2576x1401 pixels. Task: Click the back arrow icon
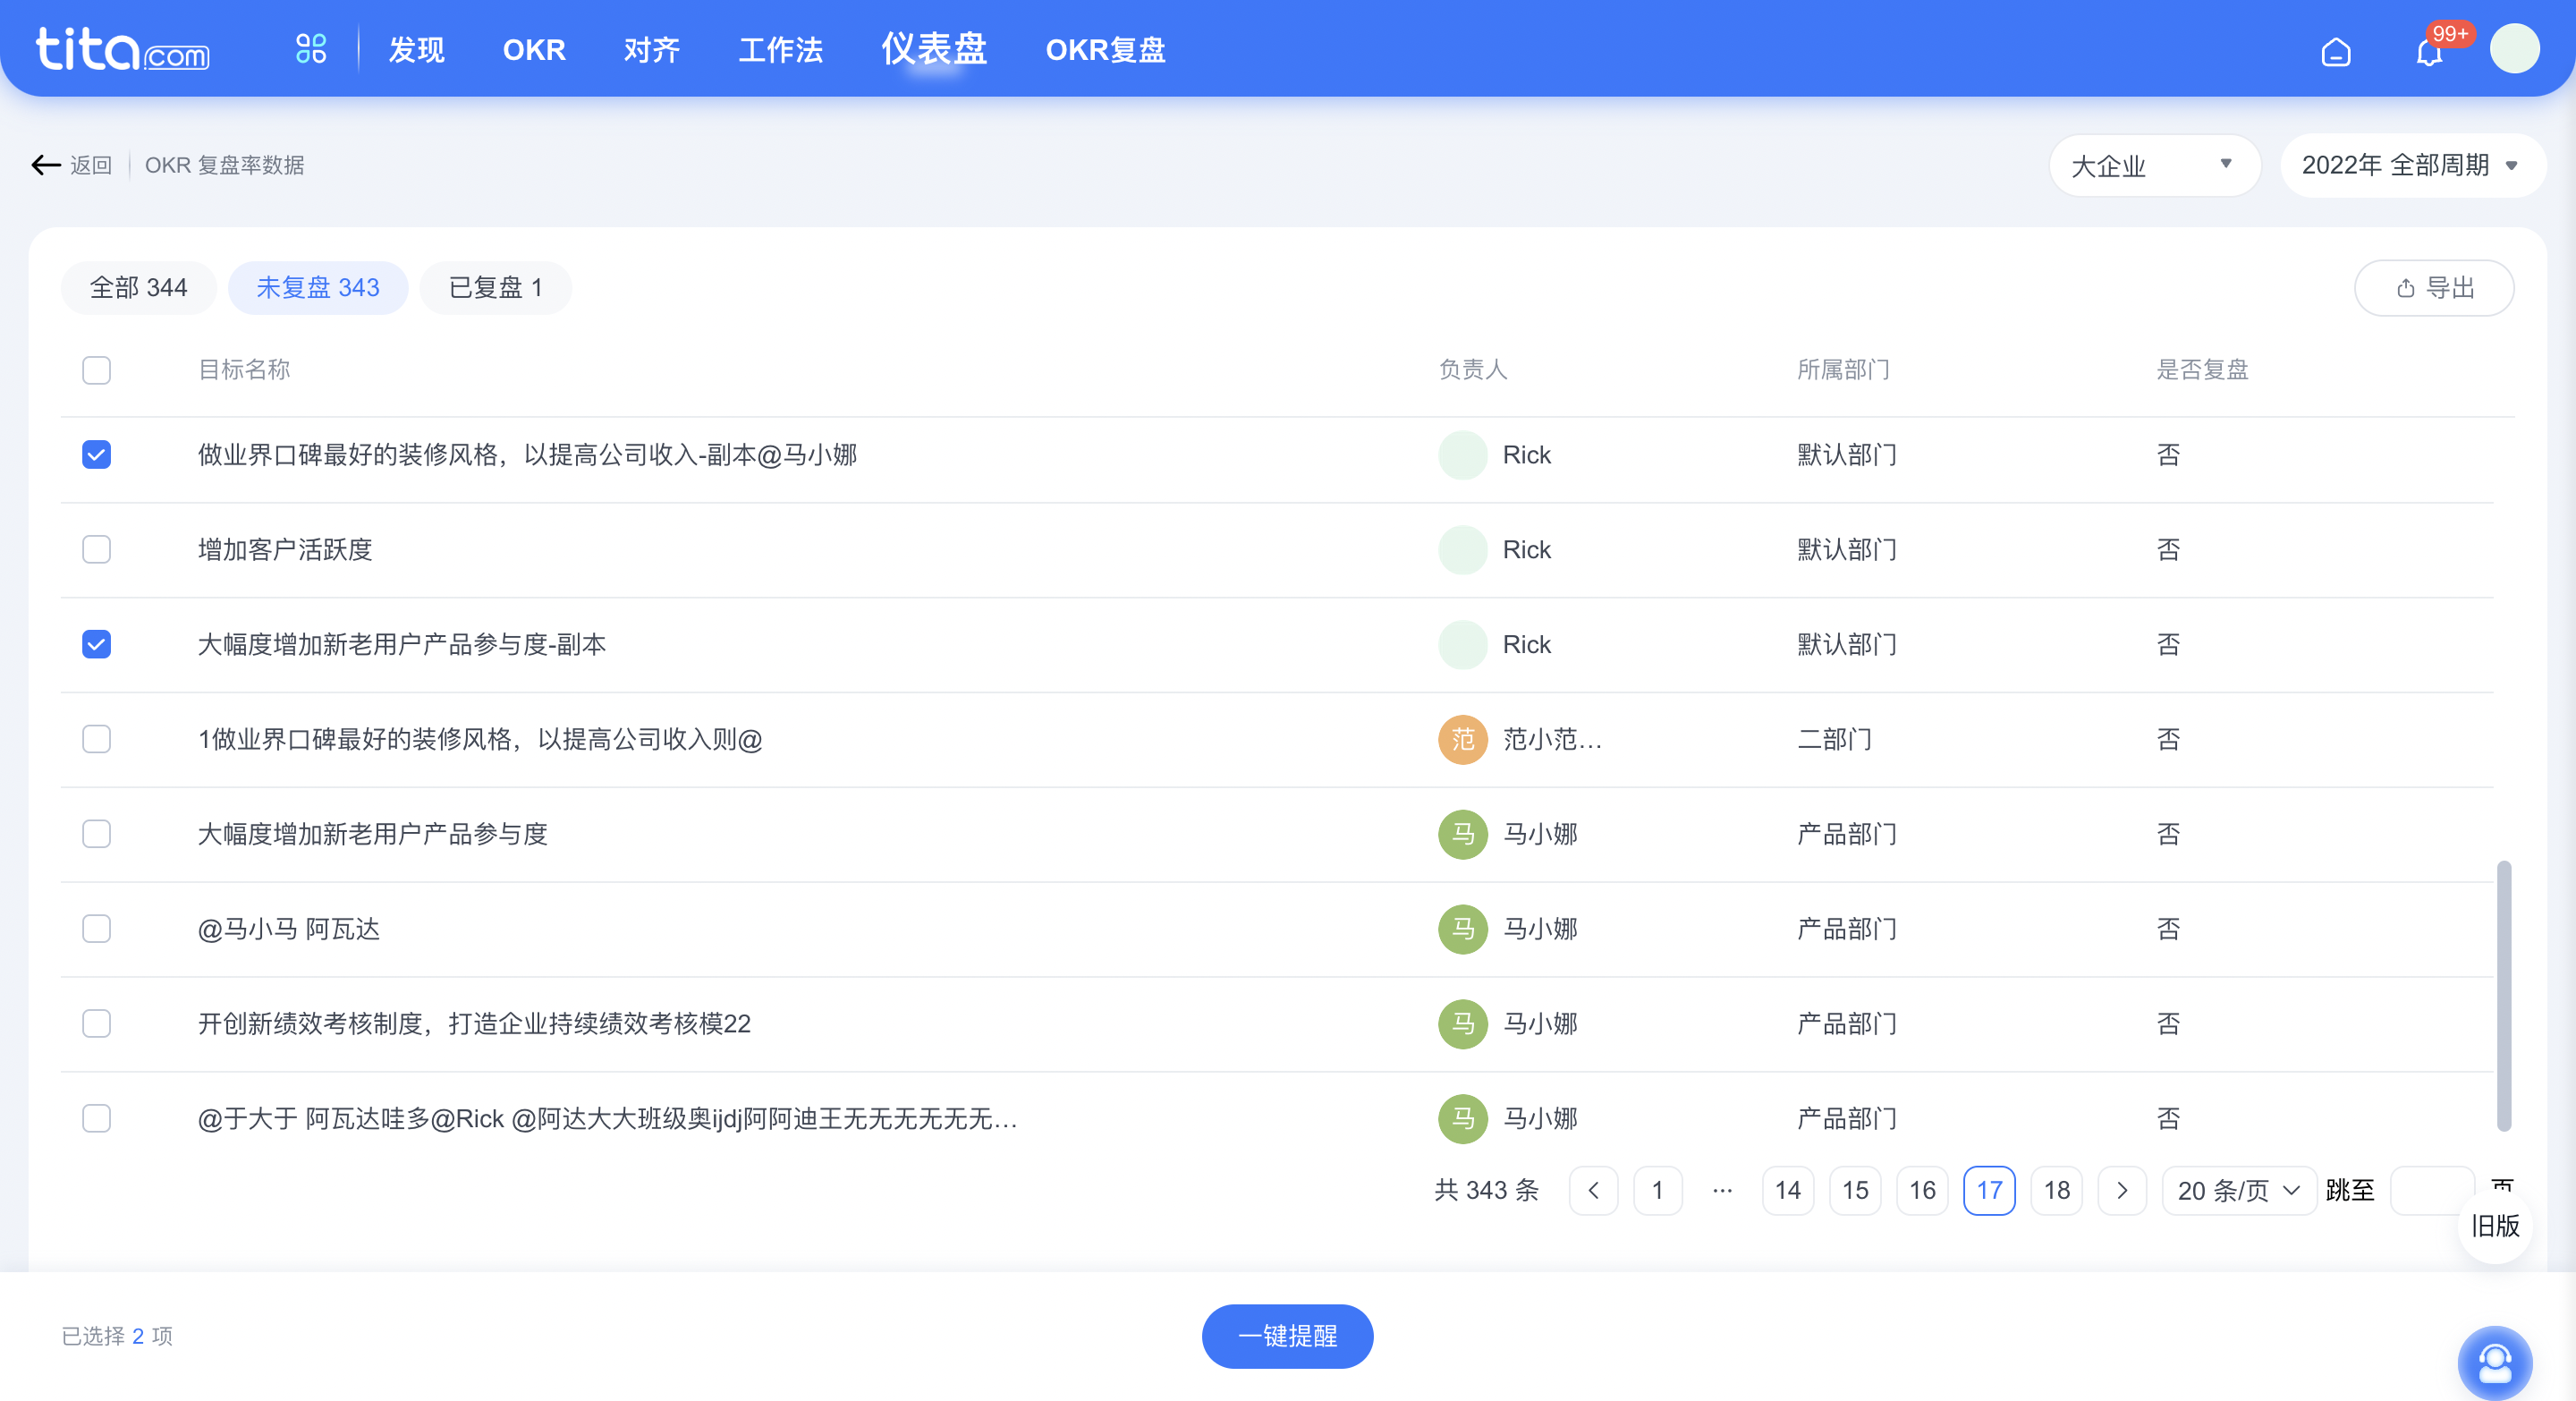(x=46, y=165)
